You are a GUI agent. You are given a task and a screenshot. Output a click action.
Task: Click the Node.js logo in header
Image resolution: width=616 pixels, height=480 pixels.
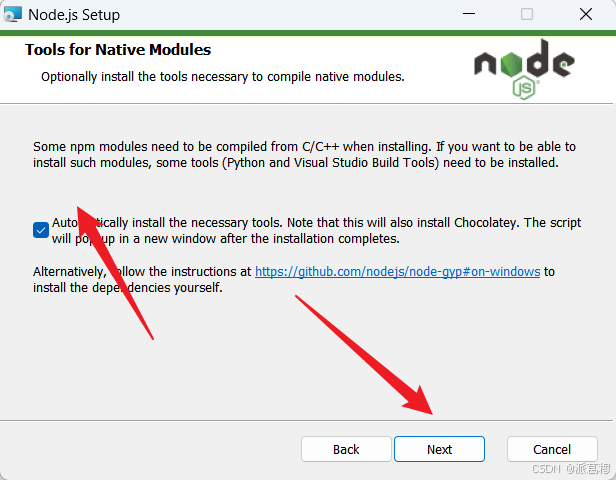click(524, 69)
